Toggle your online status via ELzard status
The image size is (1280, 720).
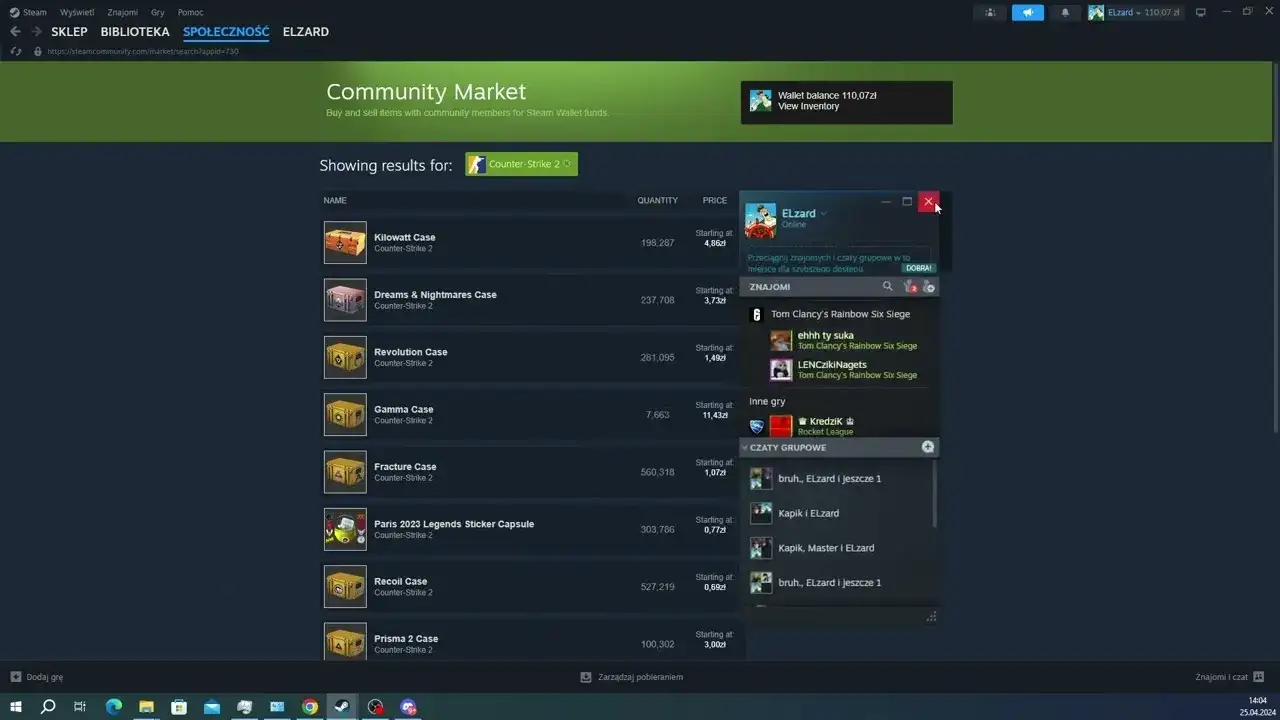coord(794,224)
